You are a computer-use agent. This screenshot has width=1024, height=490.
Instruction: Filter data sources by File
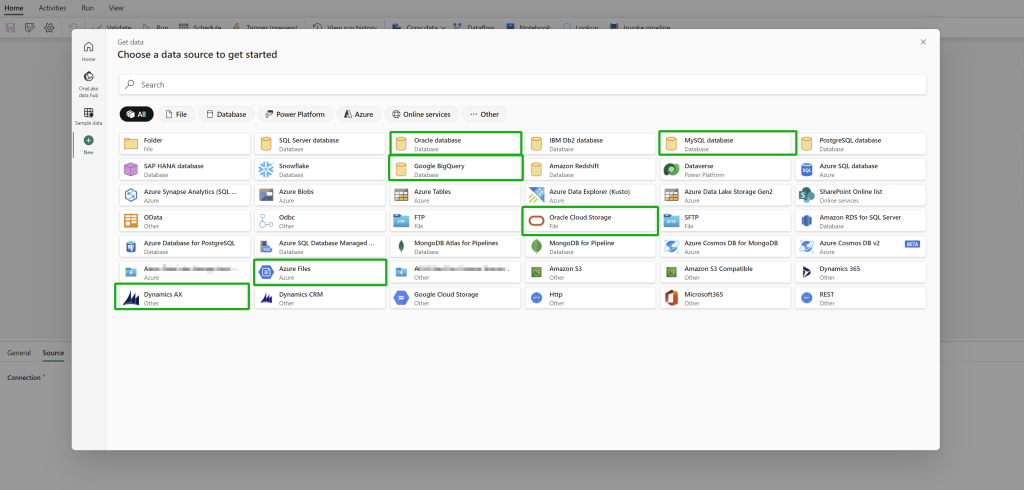(176, 114)
